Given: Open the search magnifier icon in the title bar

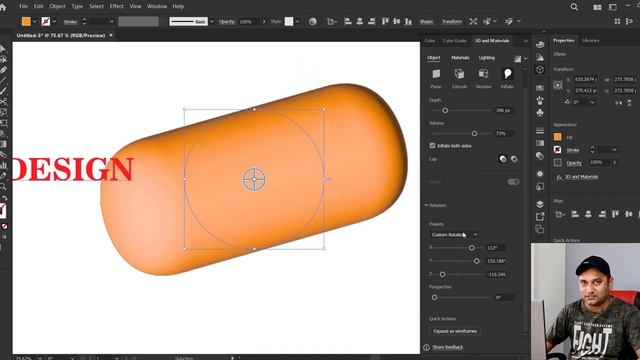Looking at the screenshot, I should (574, 7).
